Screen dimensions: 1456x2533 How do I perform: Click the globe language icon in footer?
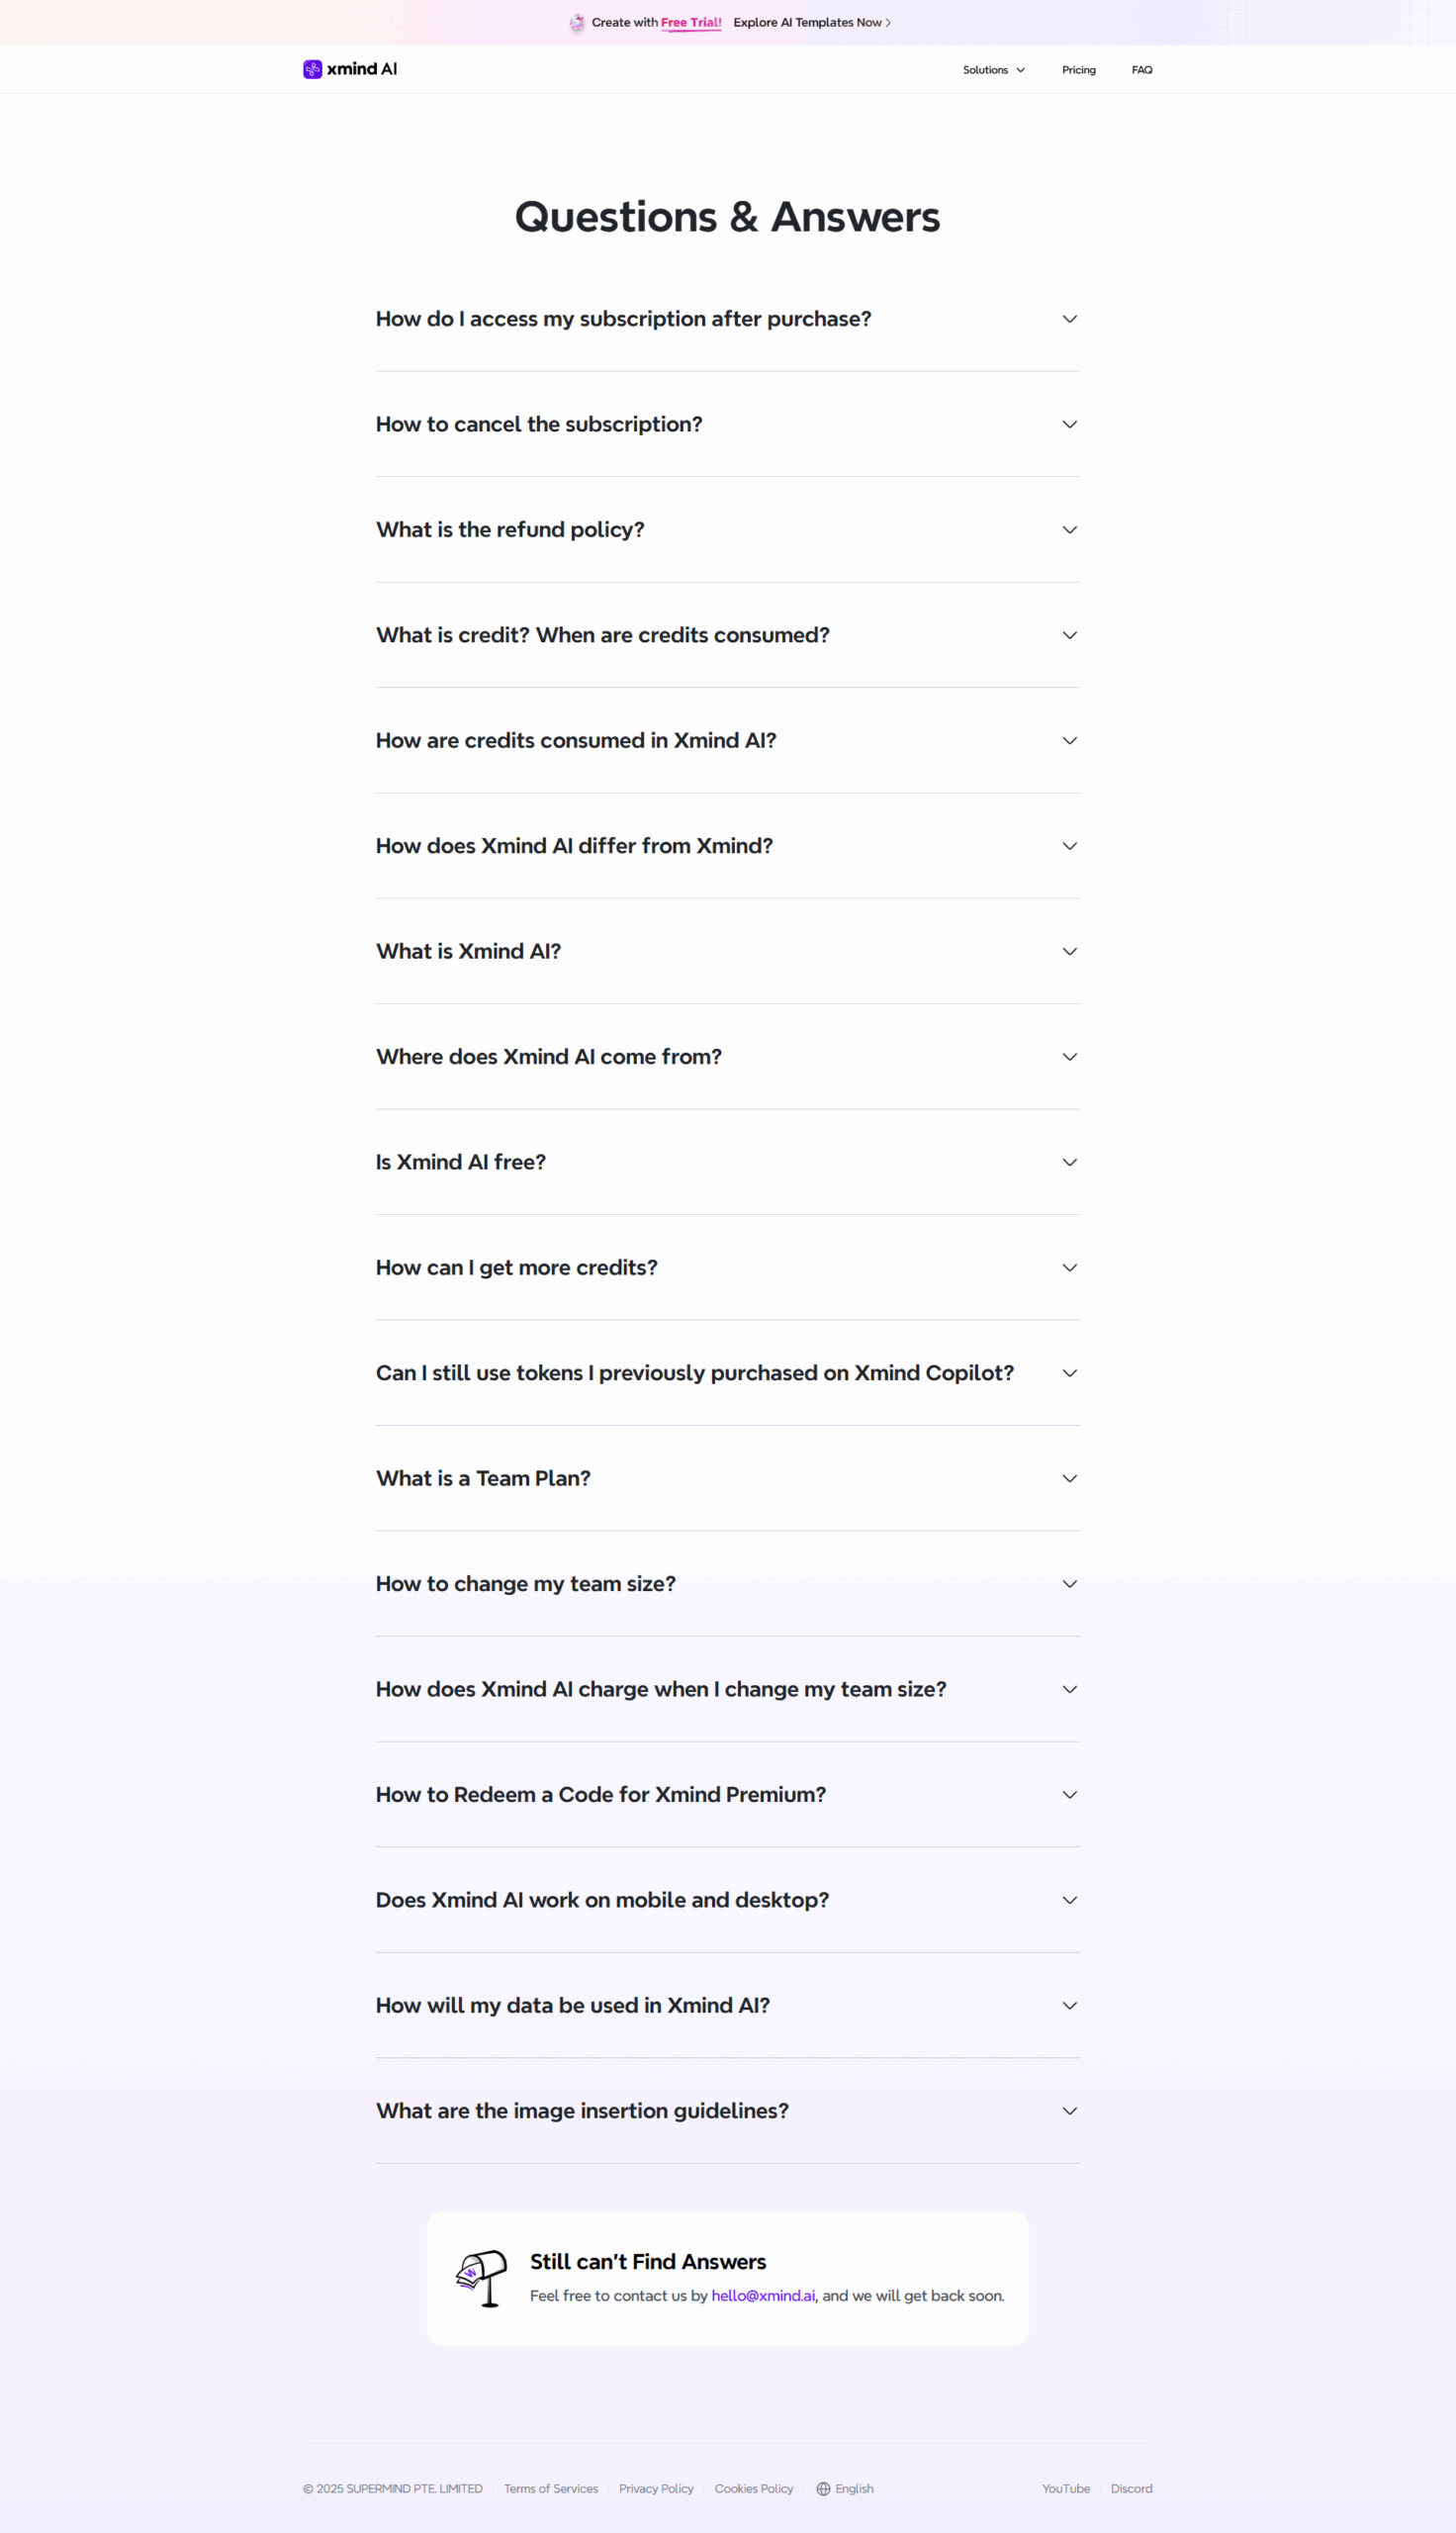point(823,2488)
